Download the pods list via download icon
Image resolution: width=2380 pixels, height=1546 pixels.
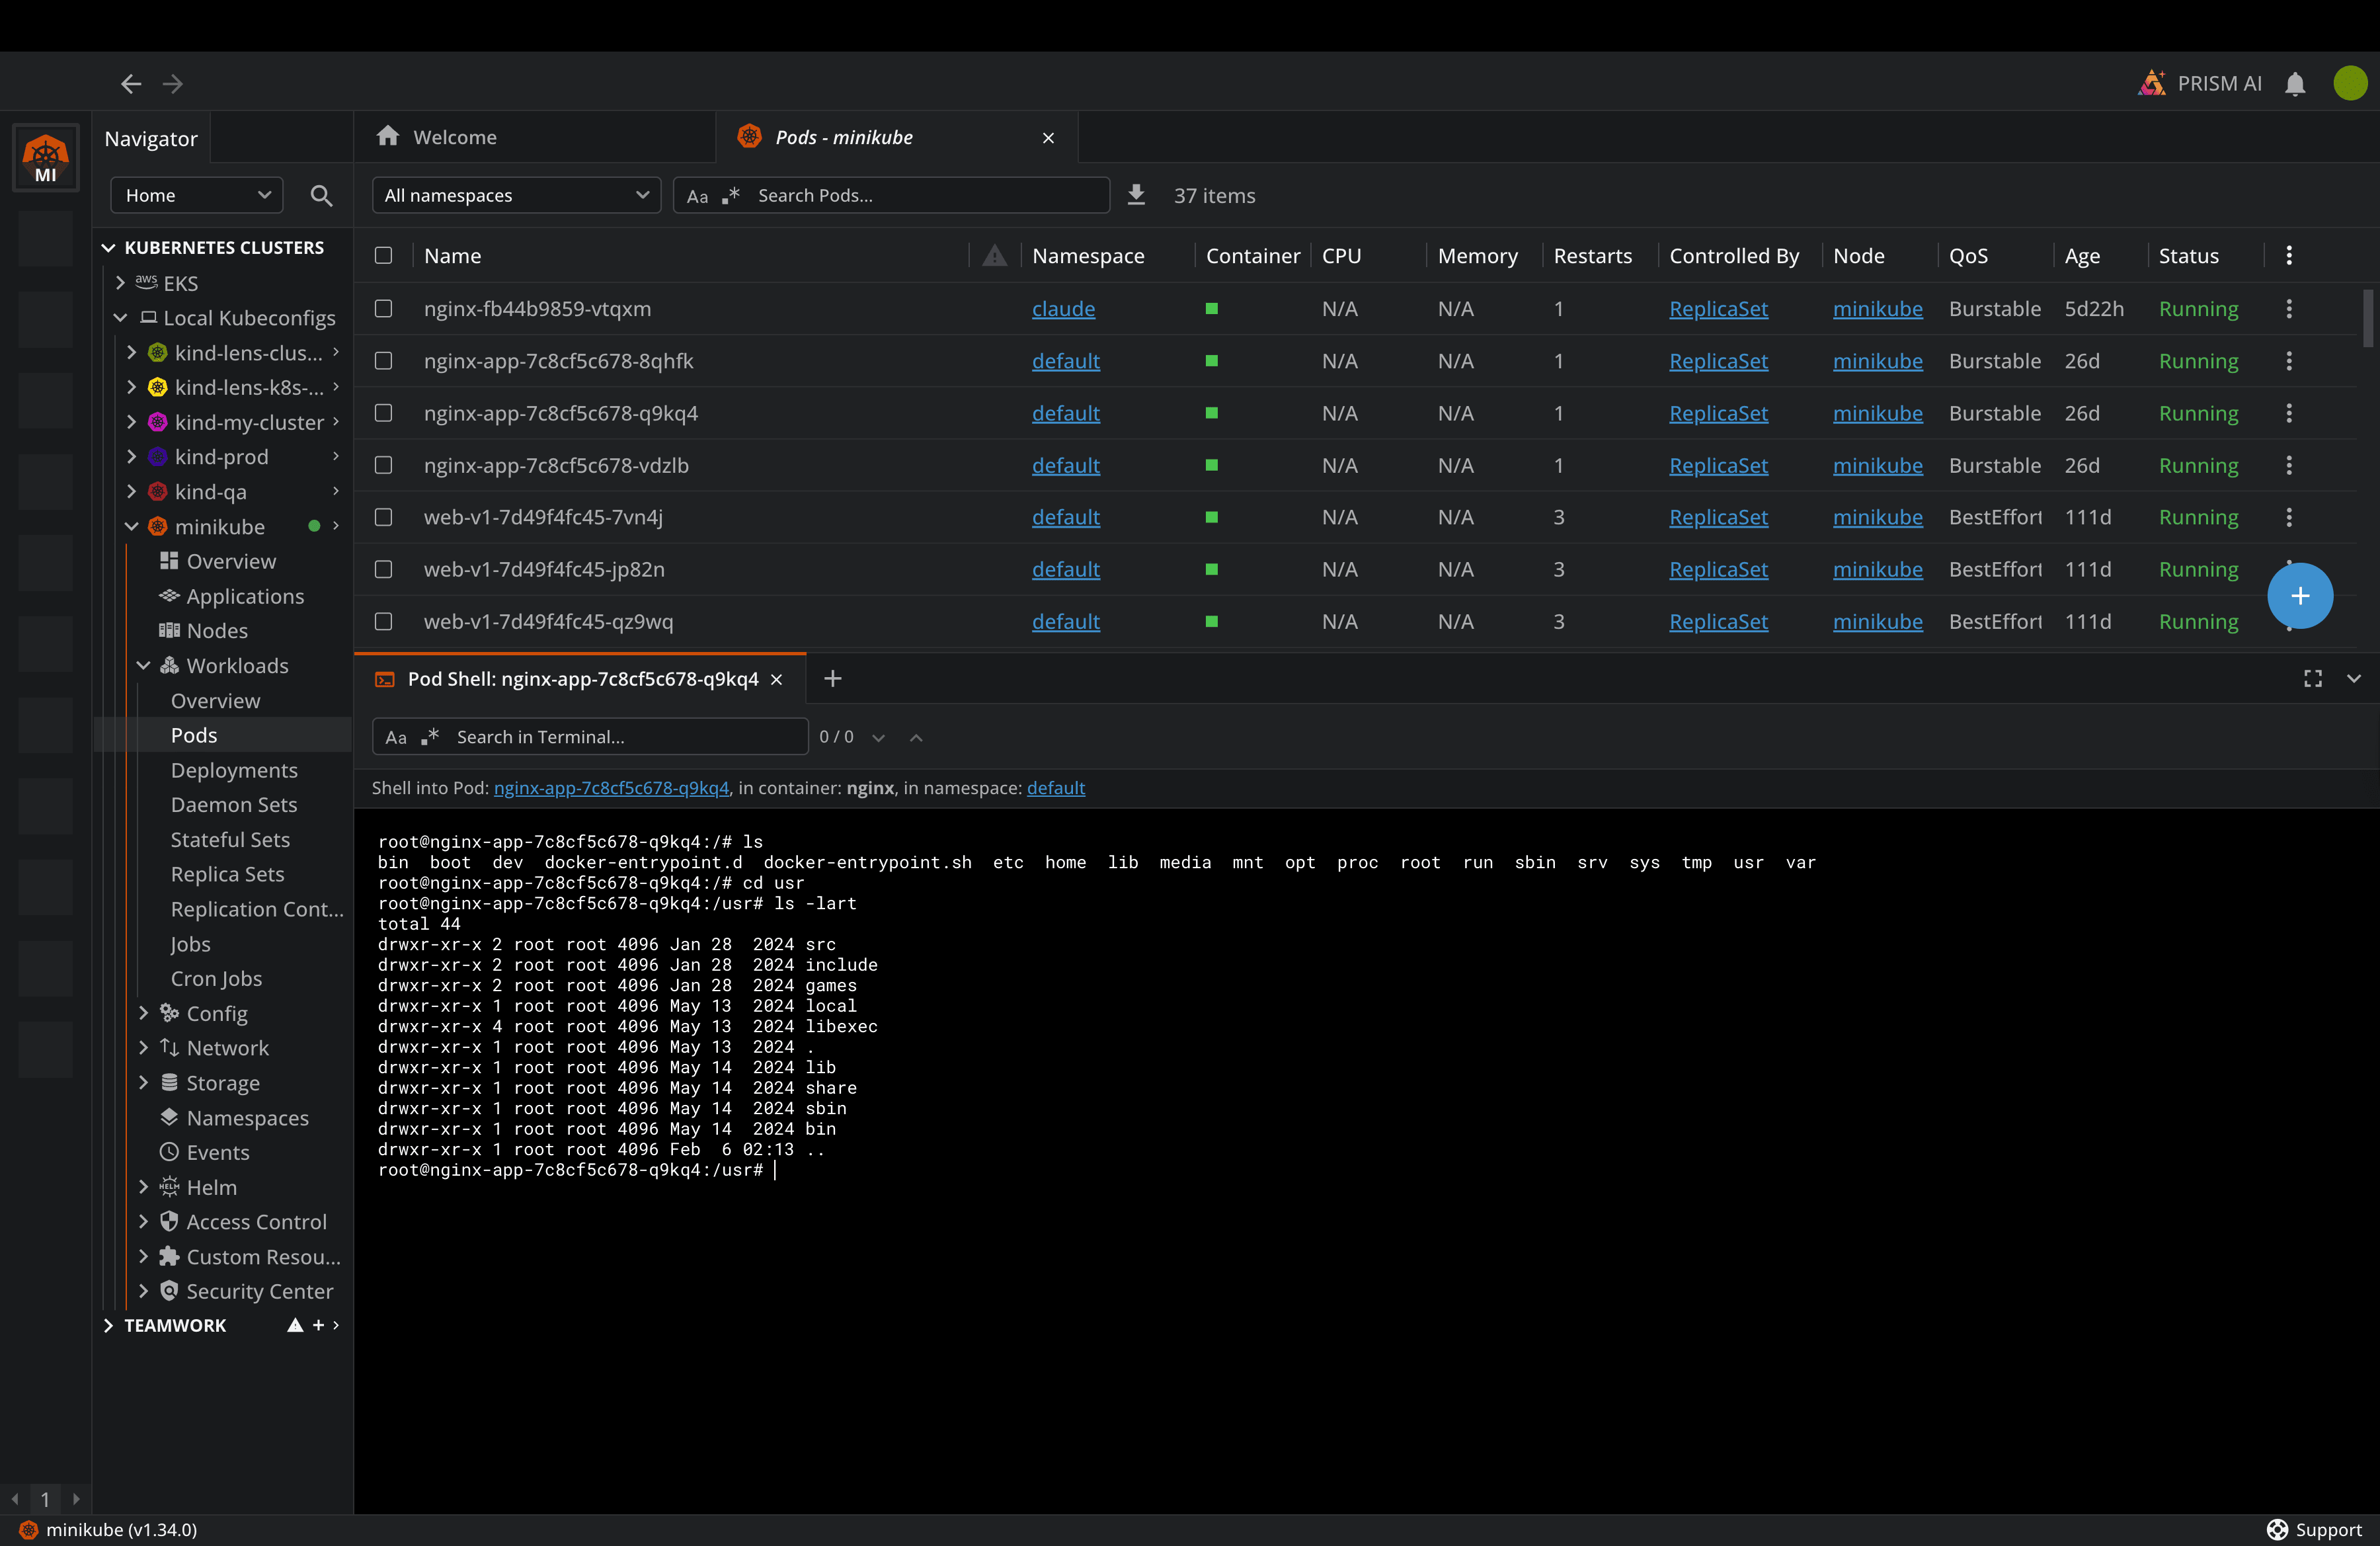coord(1136,195)
